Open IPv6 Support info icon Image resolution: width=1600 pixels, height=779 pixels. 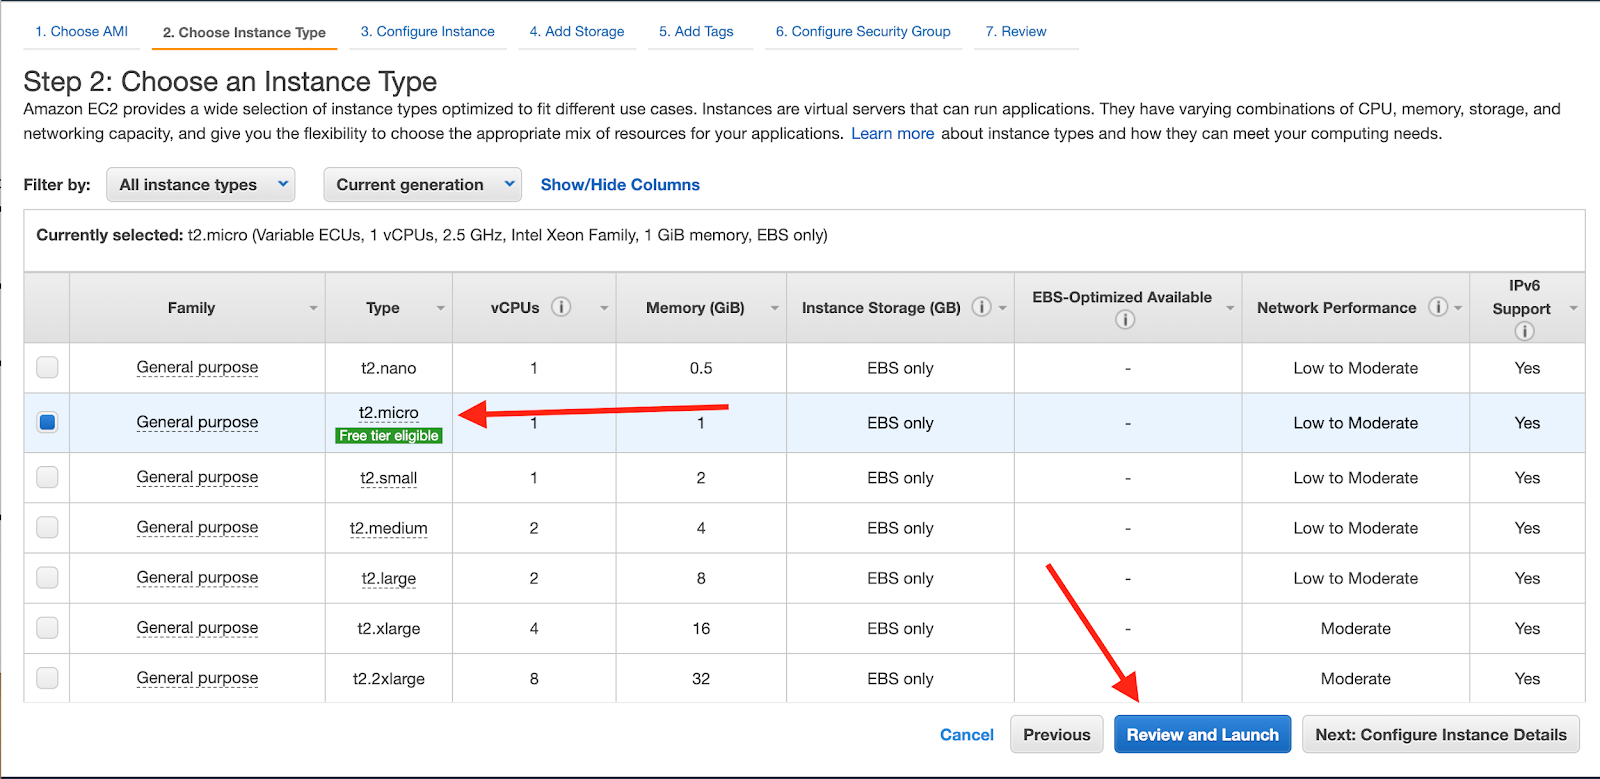(1524, 331)
